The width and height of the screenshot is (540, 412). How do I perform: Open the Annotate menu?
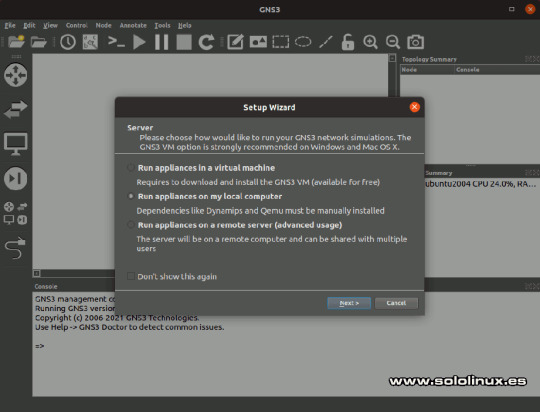[133, 25]
